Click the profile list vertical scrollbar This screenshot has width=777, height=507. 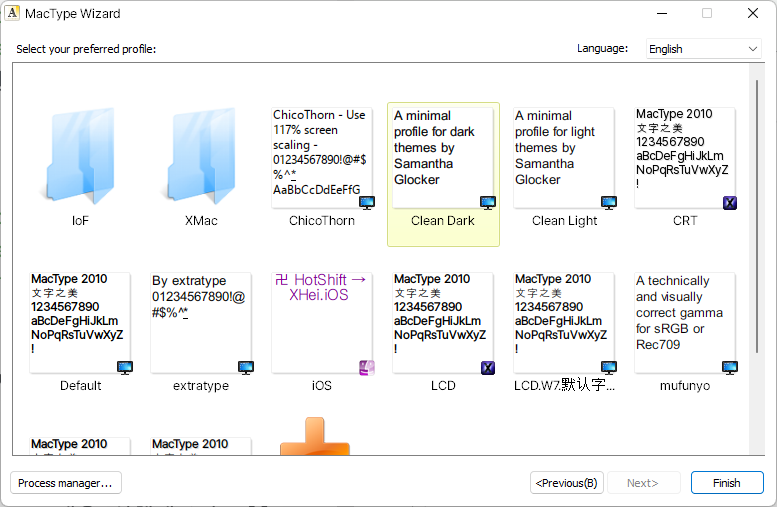click(x=757, y=258)
